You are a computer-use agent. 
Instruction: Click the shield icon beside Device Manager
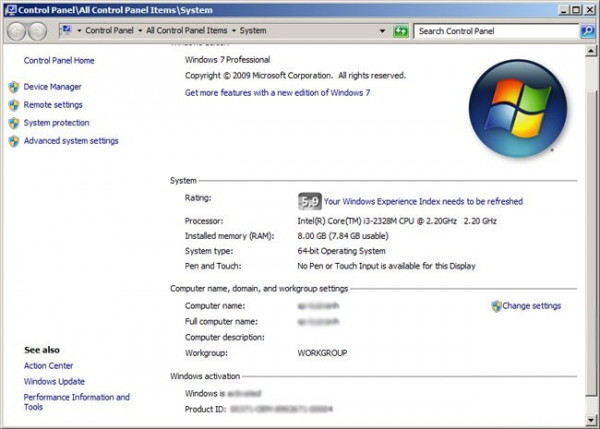(x=14, y=87)
